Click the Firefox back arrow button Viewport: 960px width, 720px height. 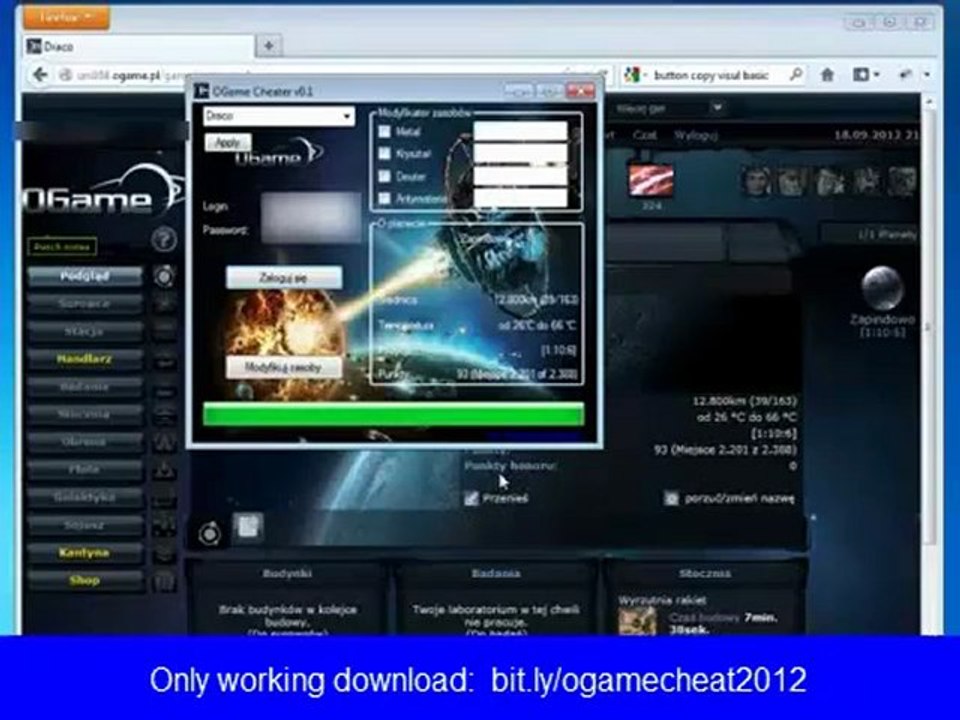point(40,75)
